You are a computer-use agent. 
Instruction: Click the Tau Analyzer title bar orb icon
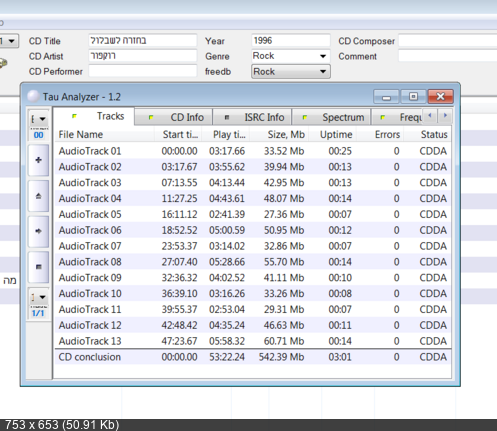click(33, 96)
